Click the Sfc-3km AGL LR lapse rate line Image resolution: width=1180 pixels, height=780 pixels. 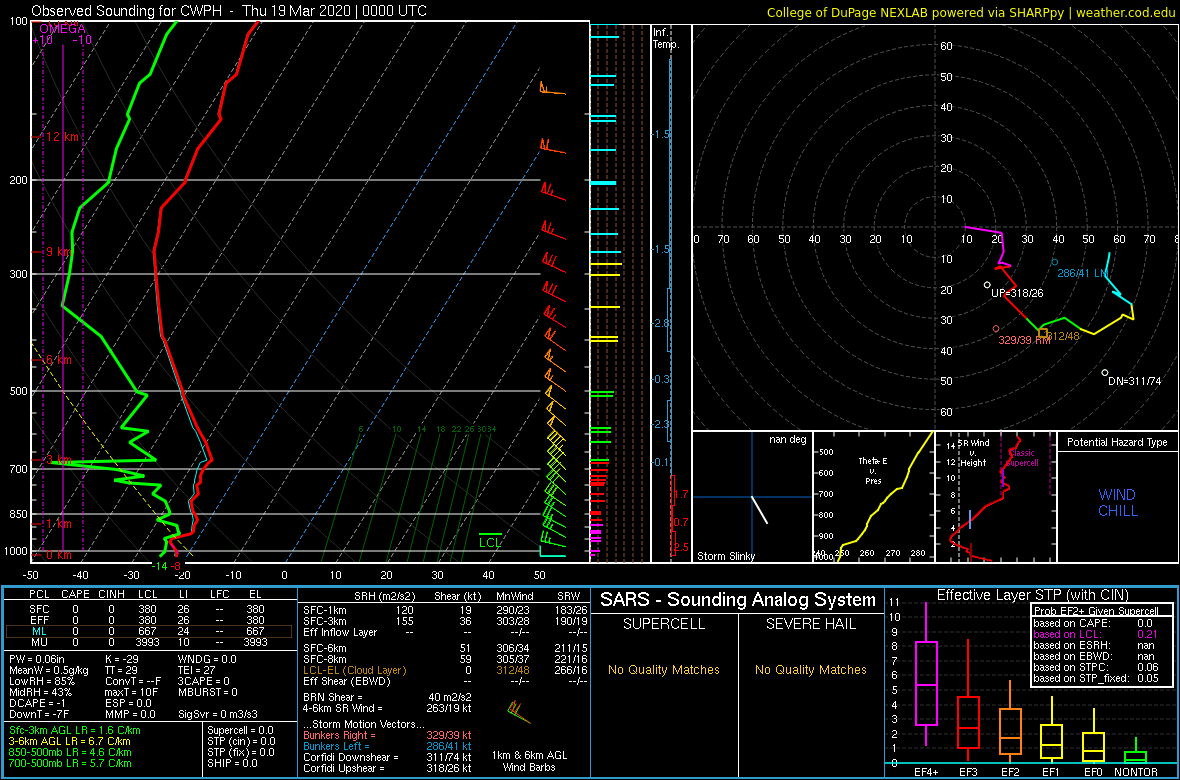[75, 730]
